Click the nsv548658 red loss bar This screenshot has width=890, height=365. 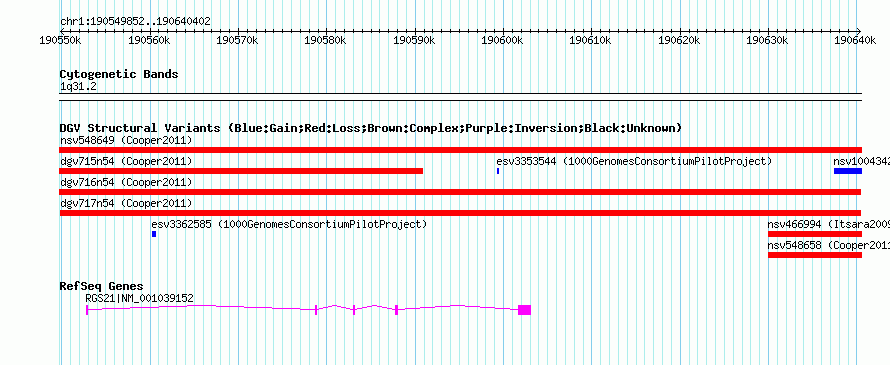click(x=815, y=255)
